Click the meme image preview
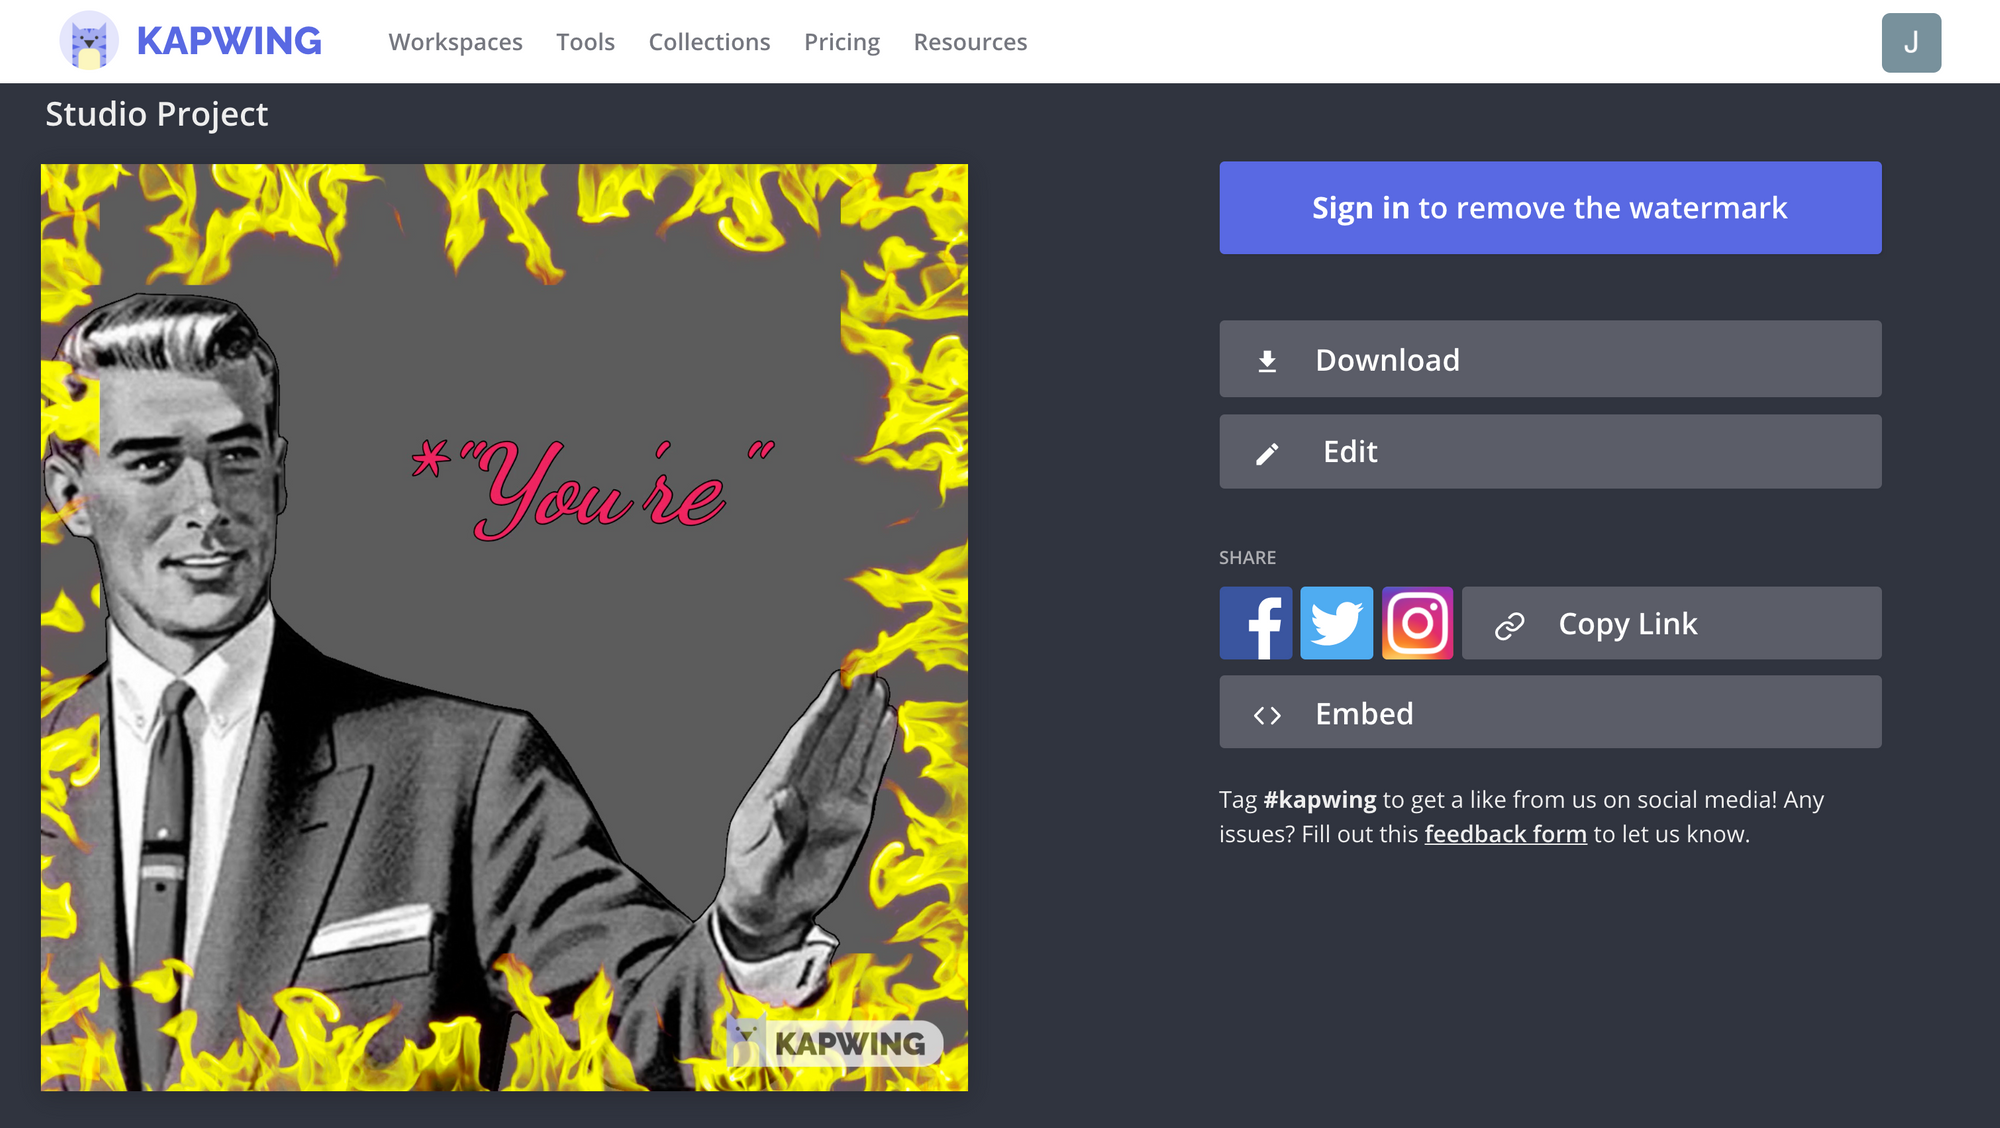 (504, 627)
